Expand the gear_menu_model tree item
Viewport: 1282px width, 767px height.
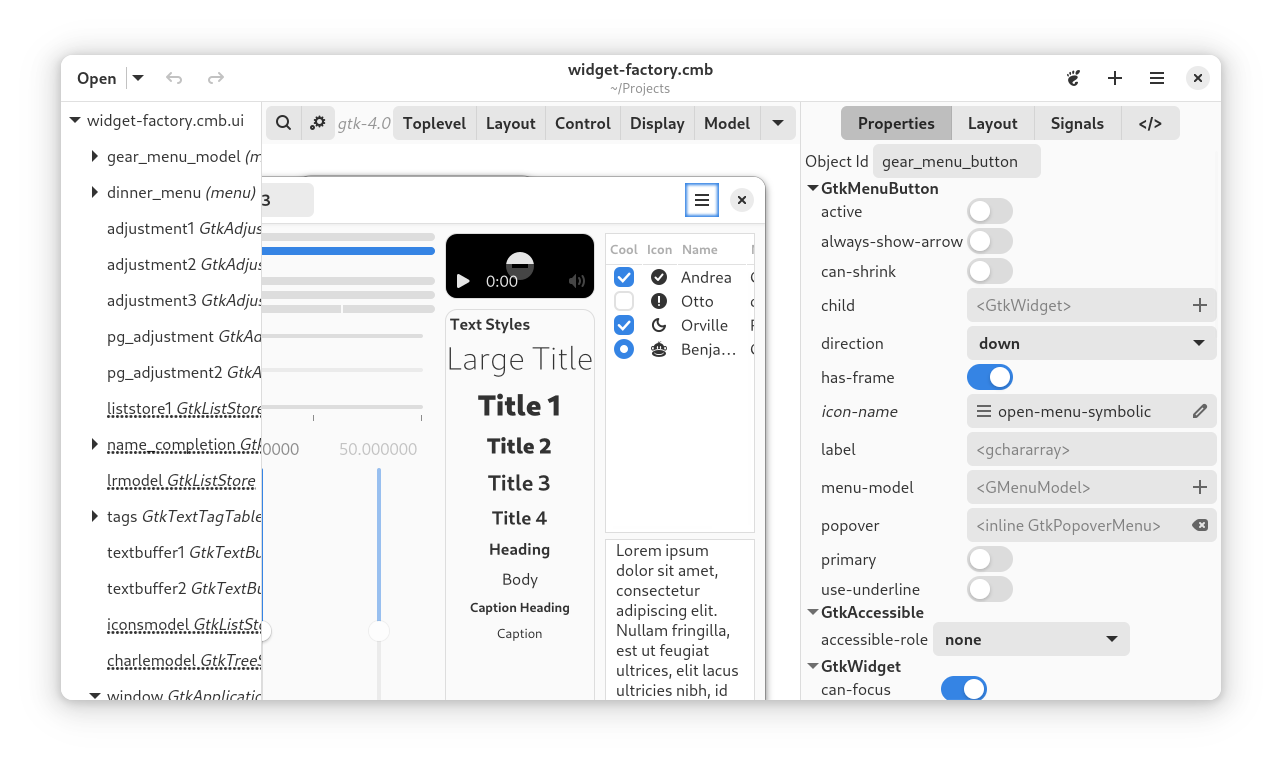click(x=94, y=156)
